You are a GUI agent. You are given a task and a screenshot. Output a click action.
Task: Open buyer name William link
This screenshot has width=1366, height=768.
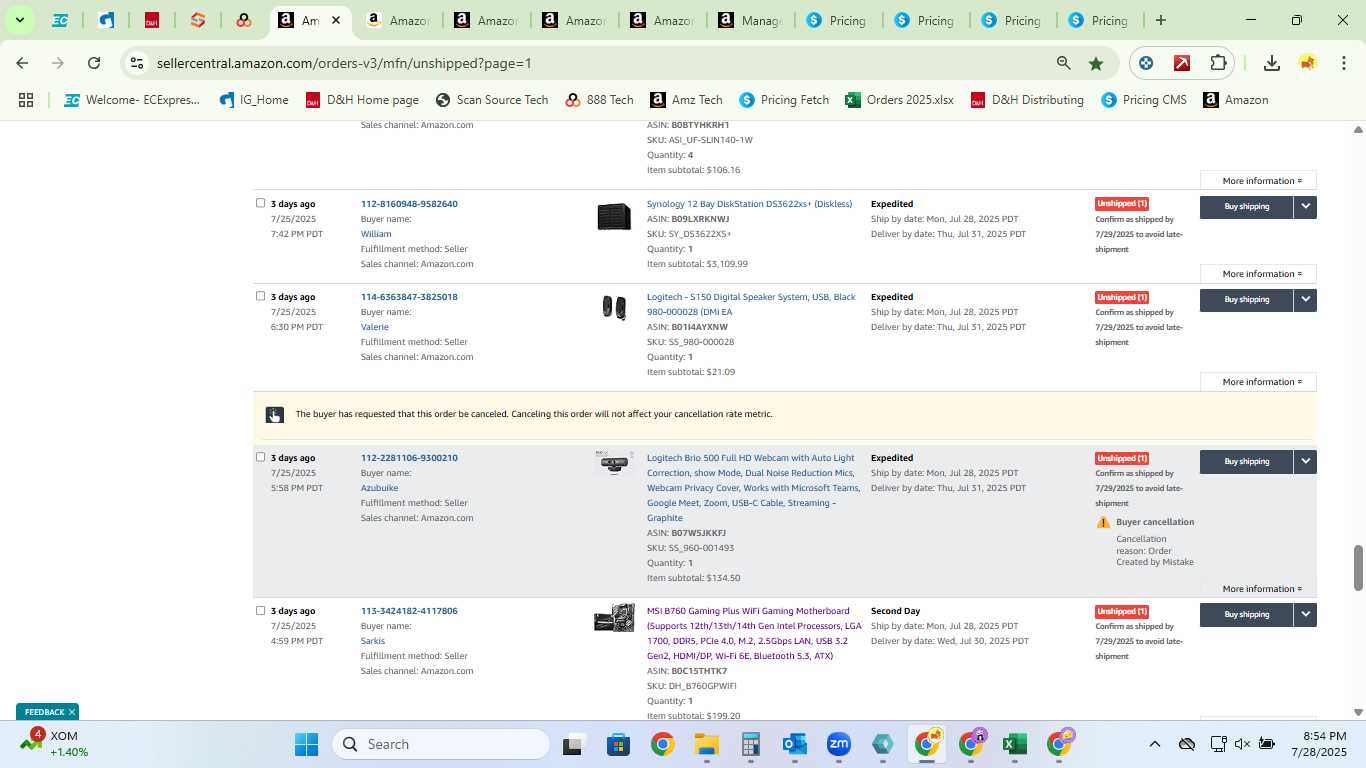pyautogui.click(x=376, y=234)
